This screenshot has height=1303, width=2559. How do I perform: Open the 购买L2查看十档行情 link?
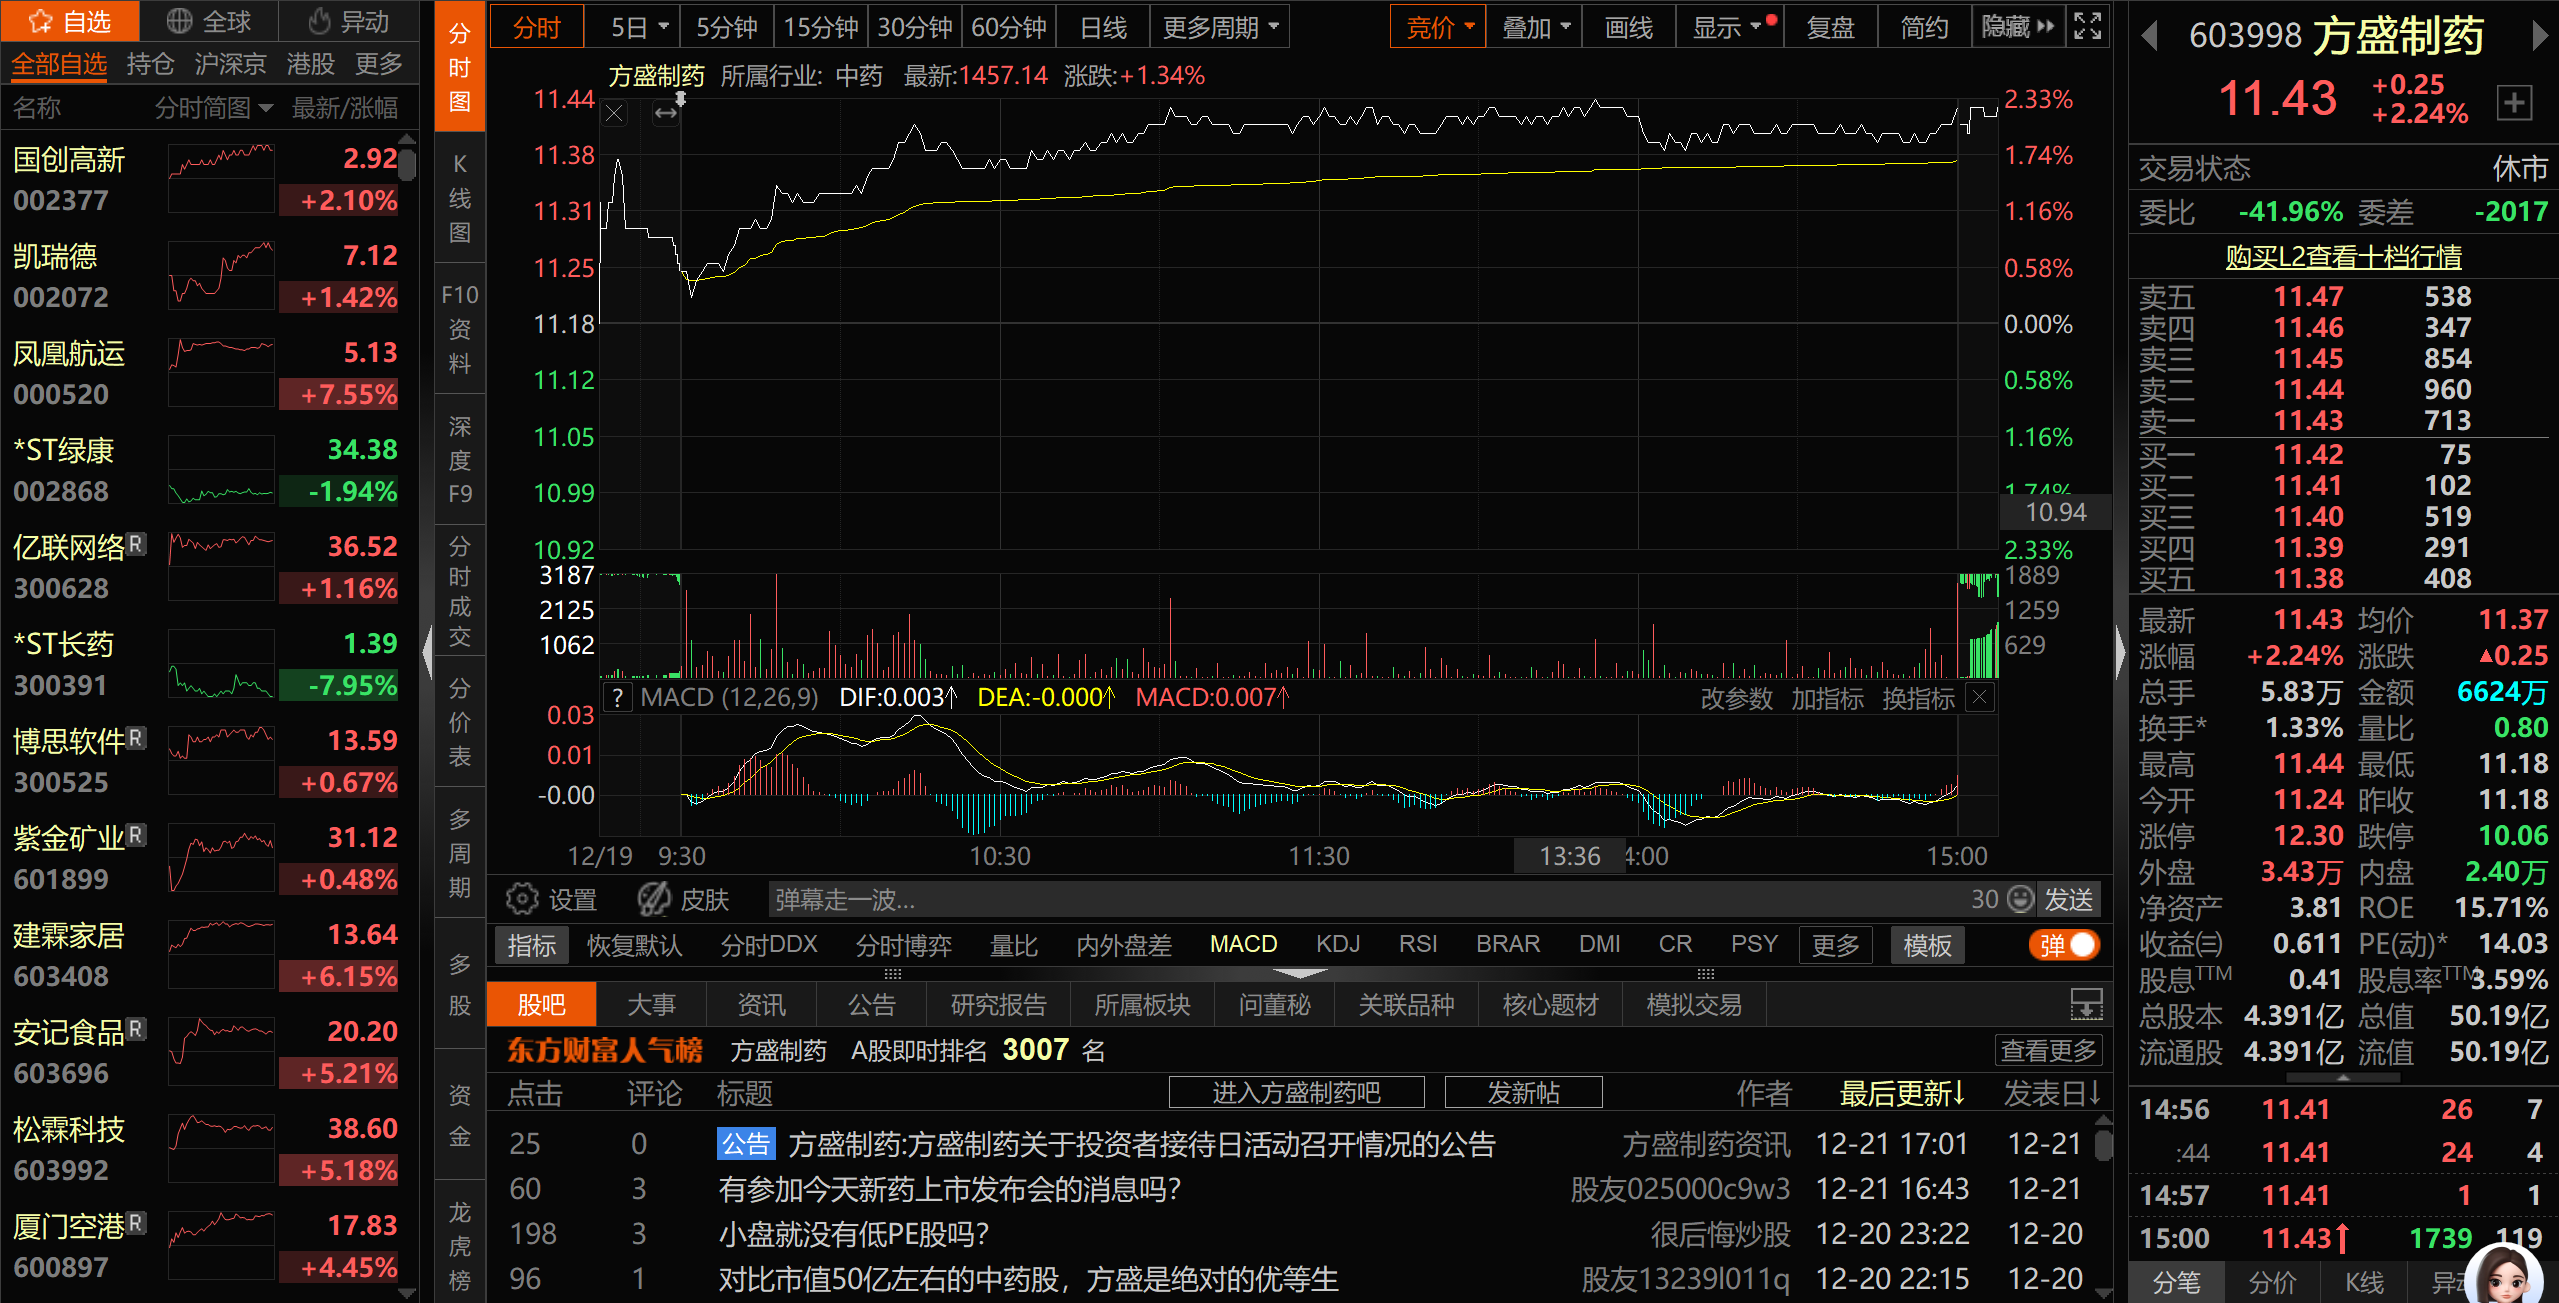(2342, 257)
